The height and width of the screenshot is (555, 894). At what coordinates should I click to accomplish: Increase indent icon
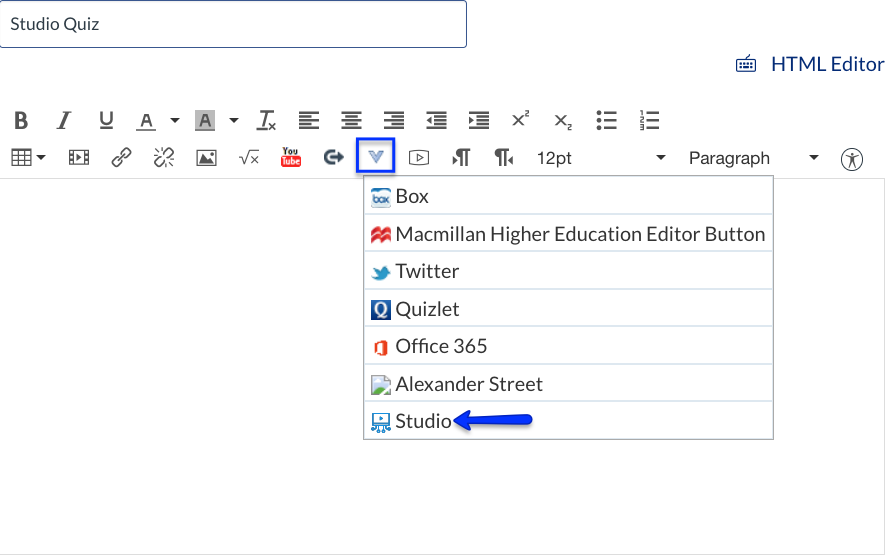click(x=479, y=120)
